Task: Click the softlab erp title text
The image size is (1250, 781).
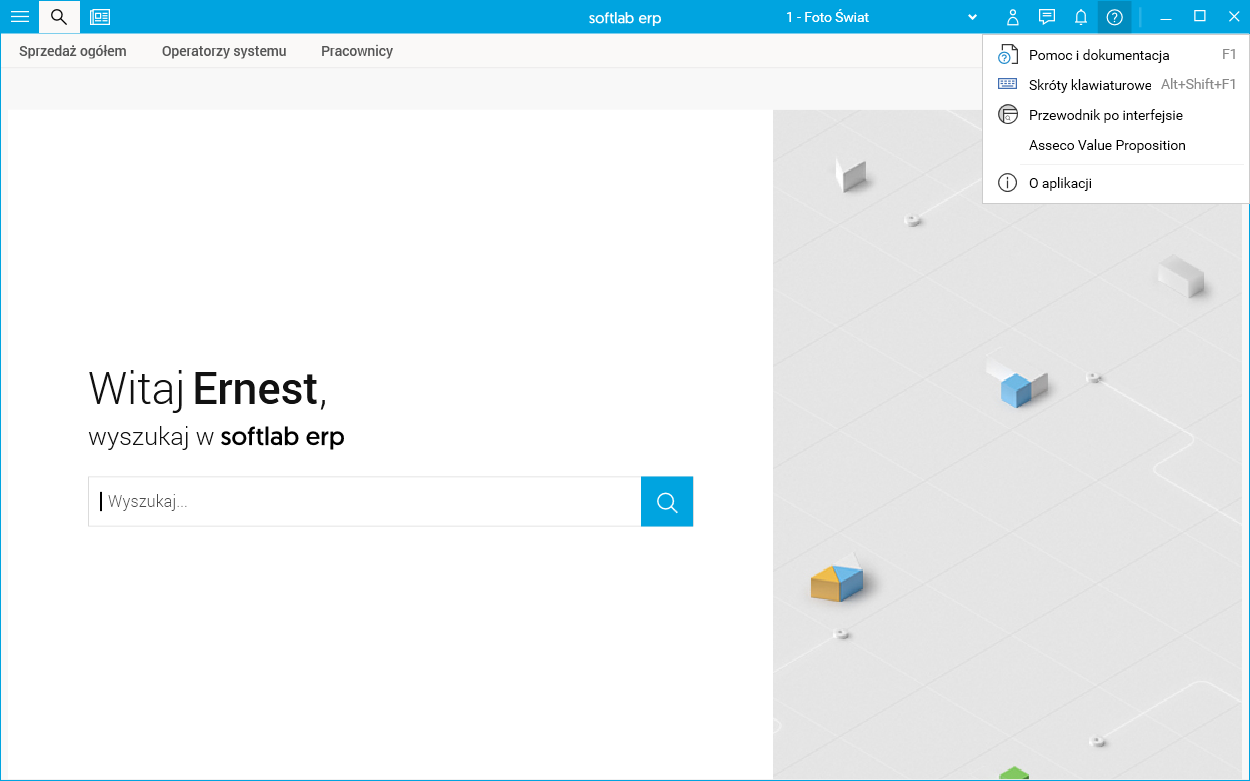Action: pyautogui.click(x=624, y=17)
